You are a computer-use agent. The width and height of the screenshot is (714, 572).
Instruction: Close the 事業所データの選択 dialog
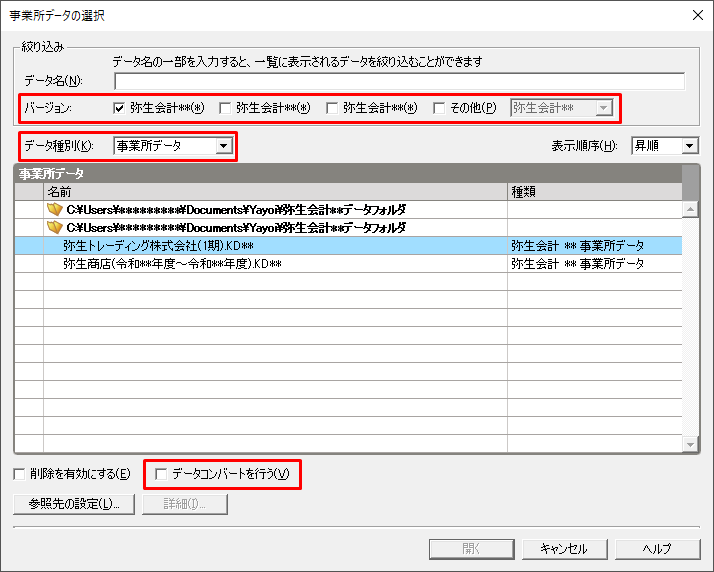(698, 15)
